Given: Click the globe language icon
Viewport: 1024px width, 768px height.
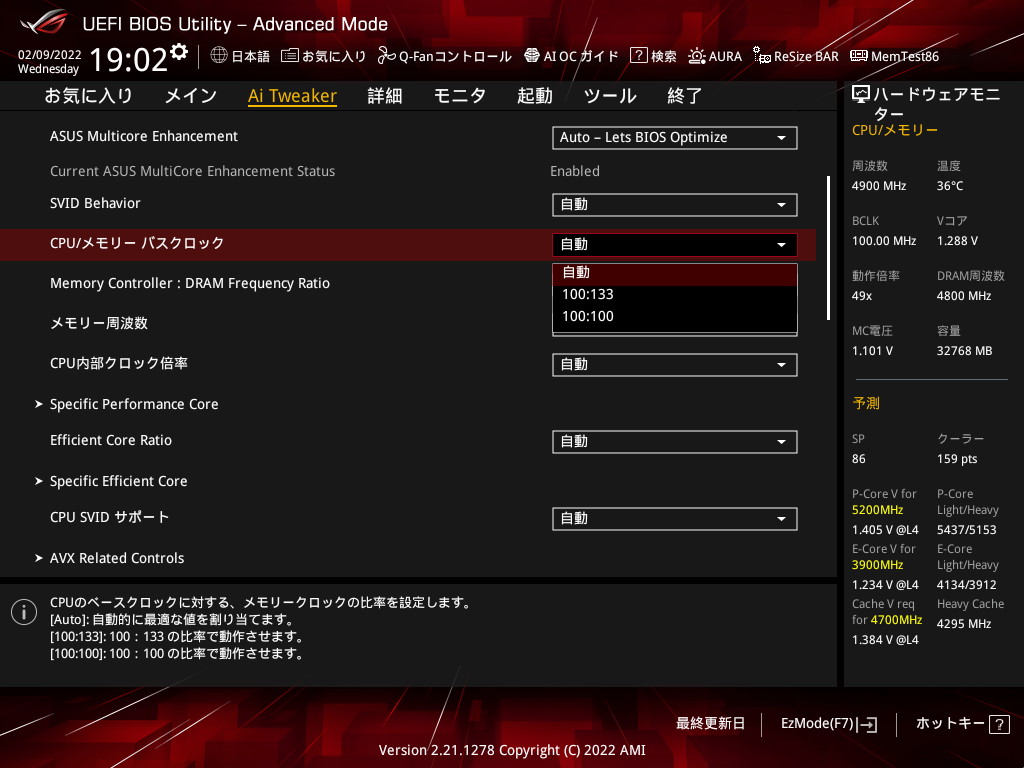Looking at the screenshot, I should [x=219, y=56].
